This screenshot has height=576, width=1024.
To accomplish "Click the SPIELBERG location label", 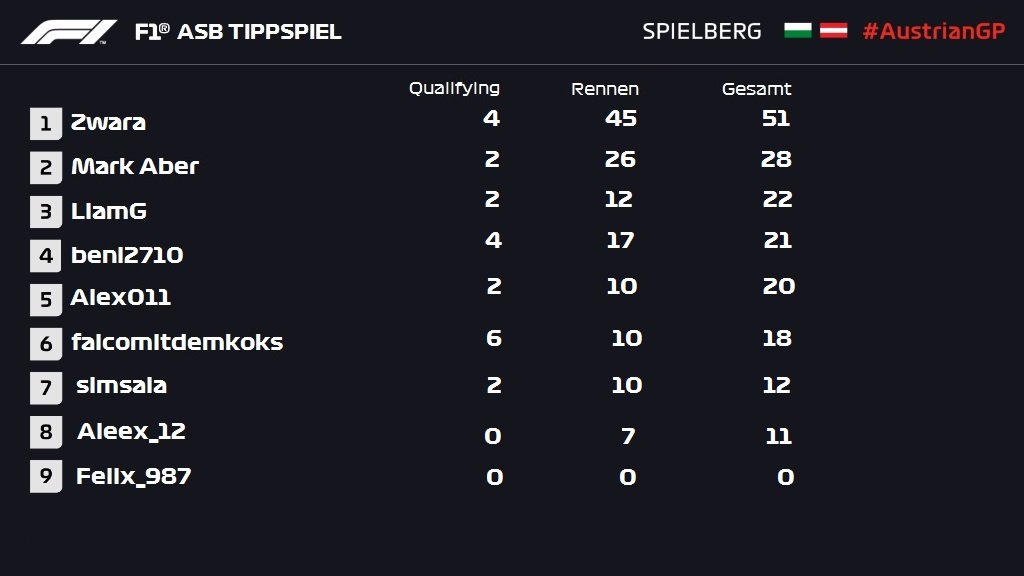I will click(702, 31).
